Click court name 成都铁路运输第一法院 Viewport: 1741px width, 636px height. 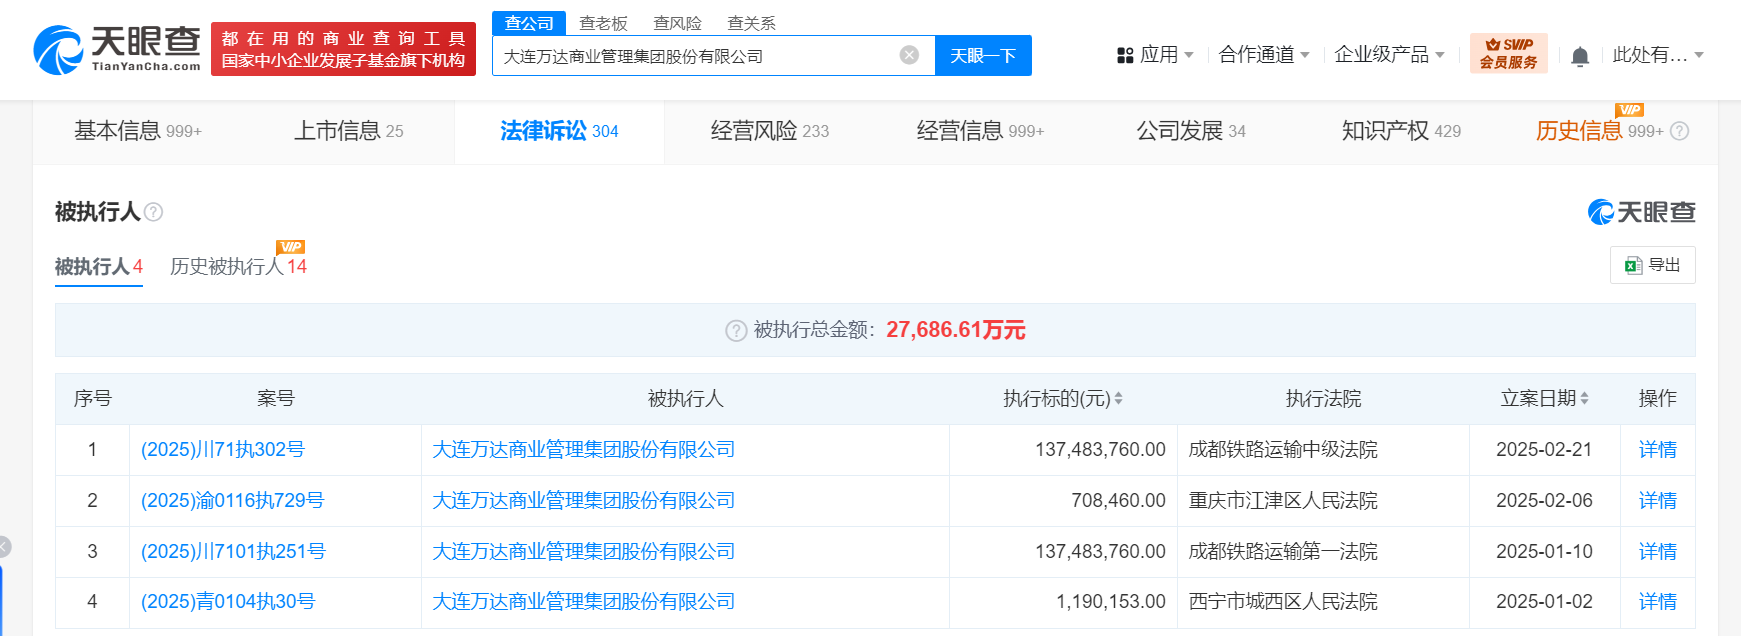click(1283, 552)
